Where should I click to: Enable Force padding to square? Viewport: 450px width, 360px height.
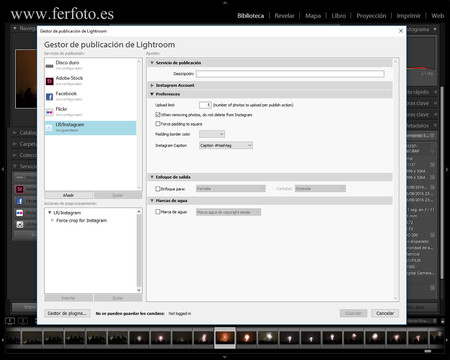pyautogui.click(x=158, y=124)
